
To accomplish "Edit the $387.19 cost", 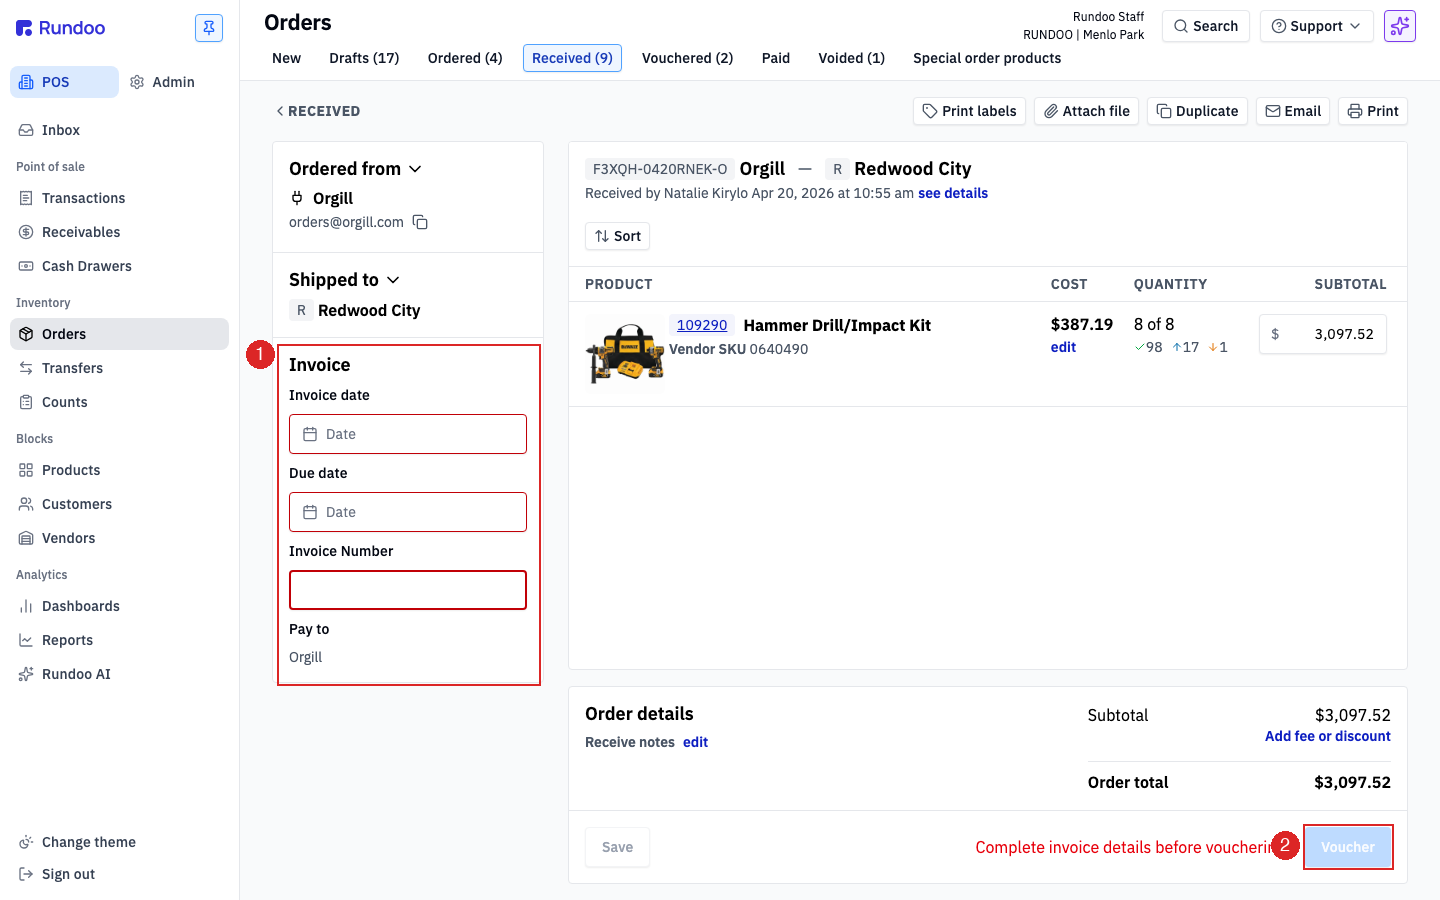I will pos(1063,347).
